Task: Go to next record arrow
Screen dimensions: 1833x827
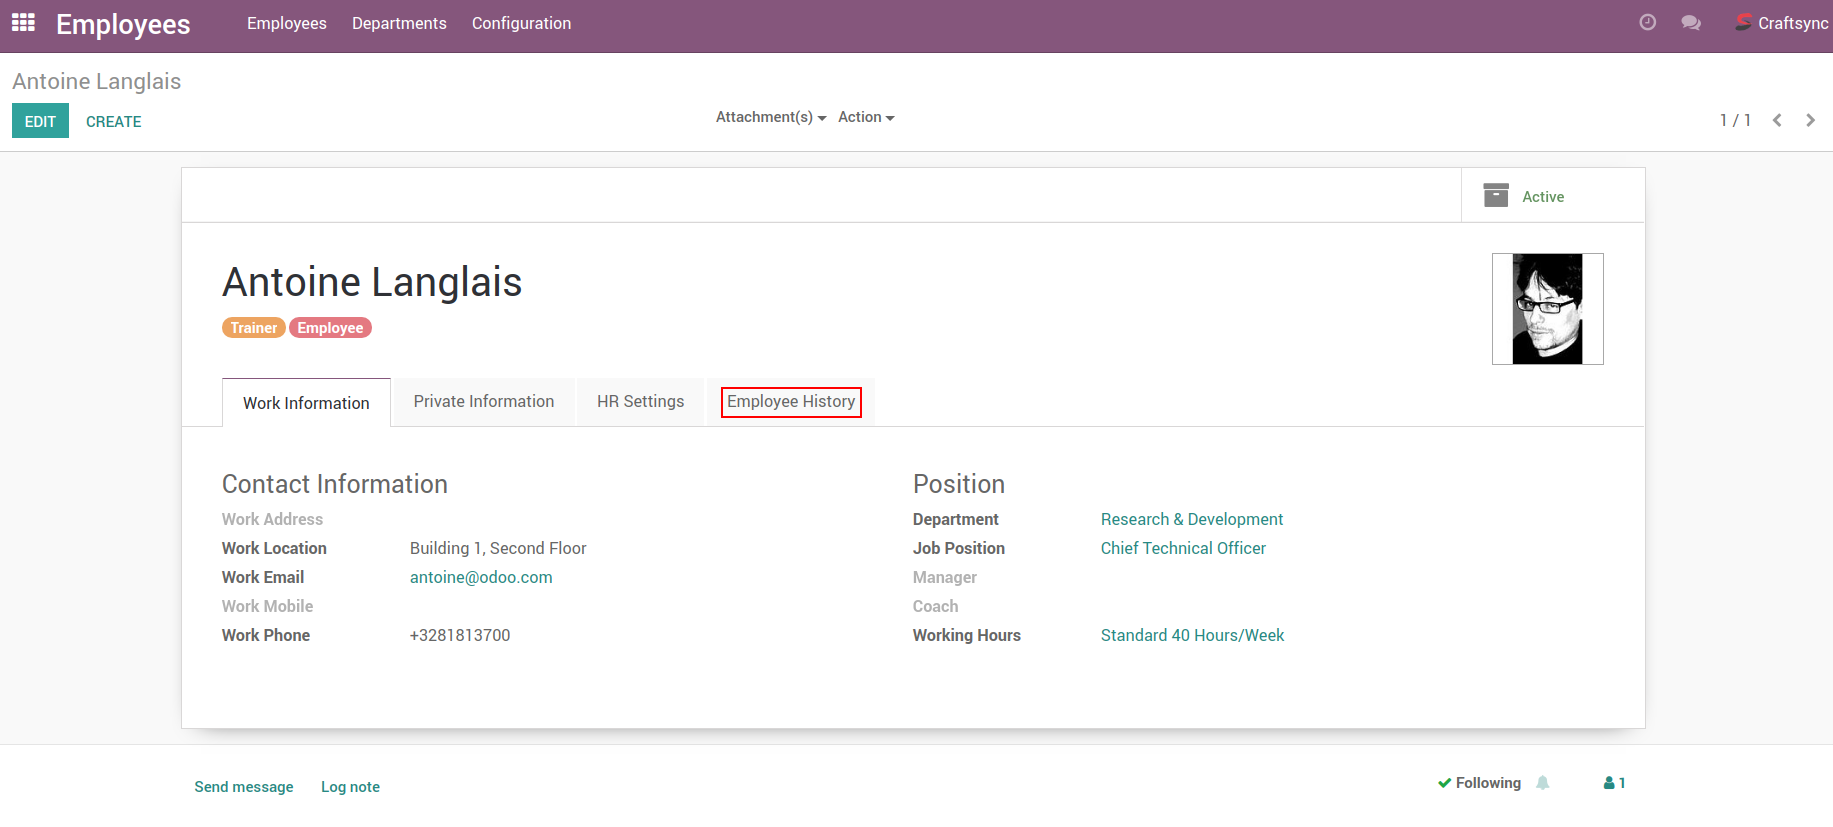Action: [x=1810, y=120]
